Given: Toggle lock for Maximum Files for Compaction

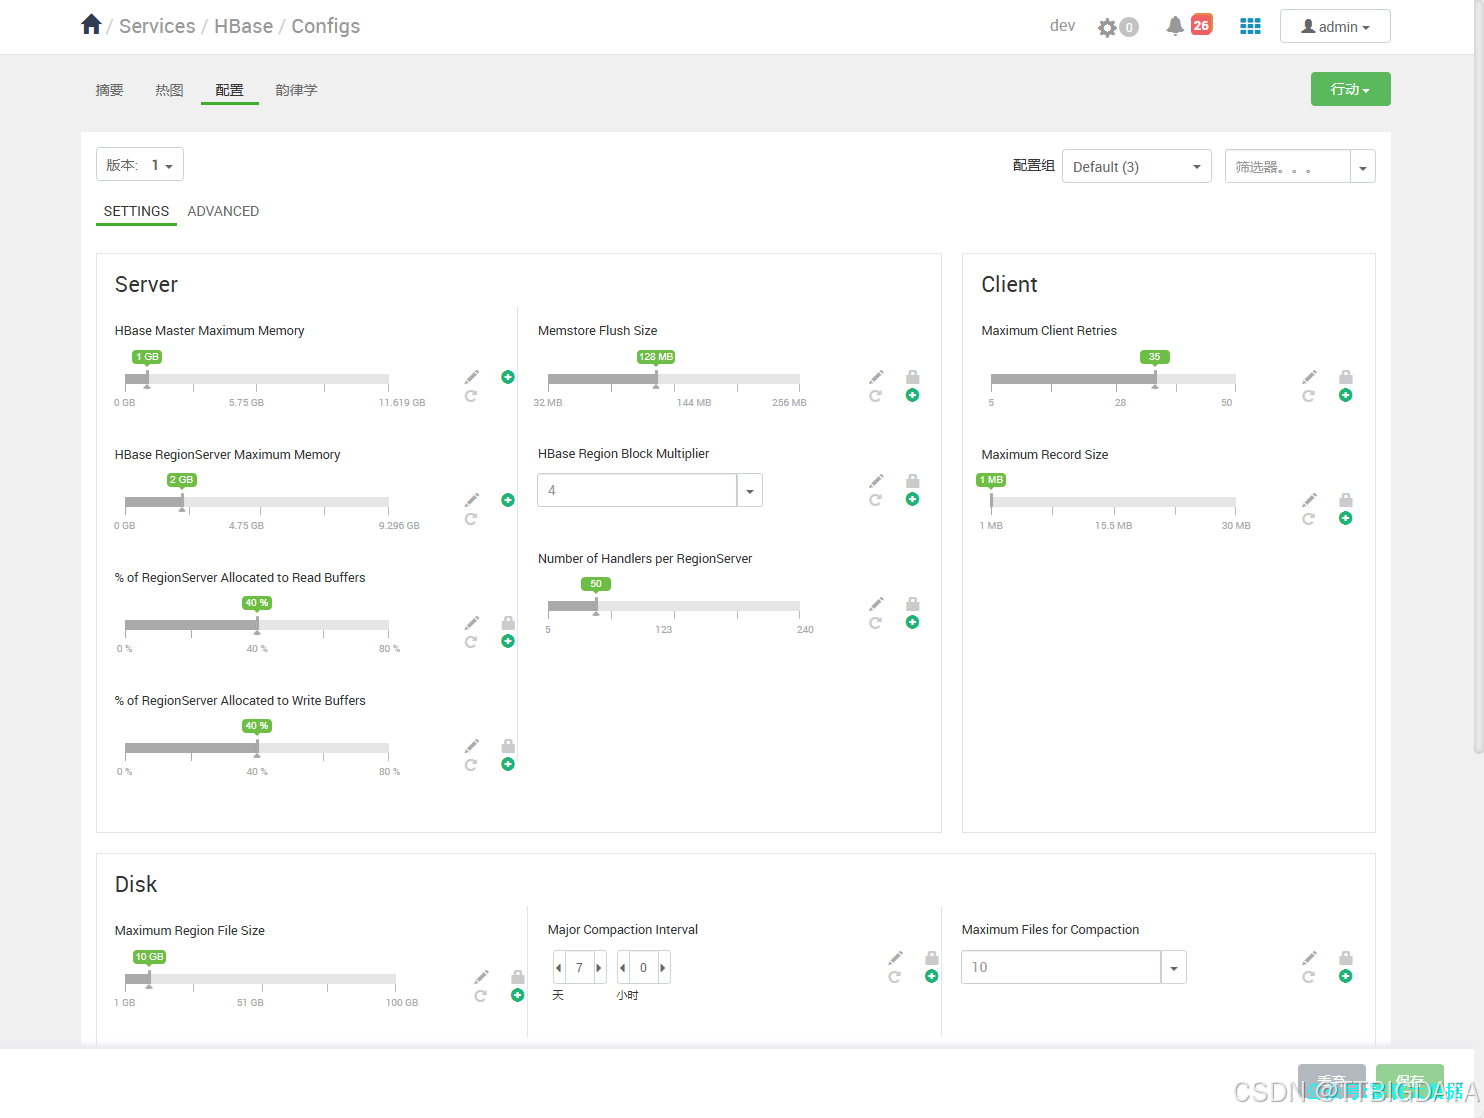Looking at the screenshot, I should pos(1346,958).
